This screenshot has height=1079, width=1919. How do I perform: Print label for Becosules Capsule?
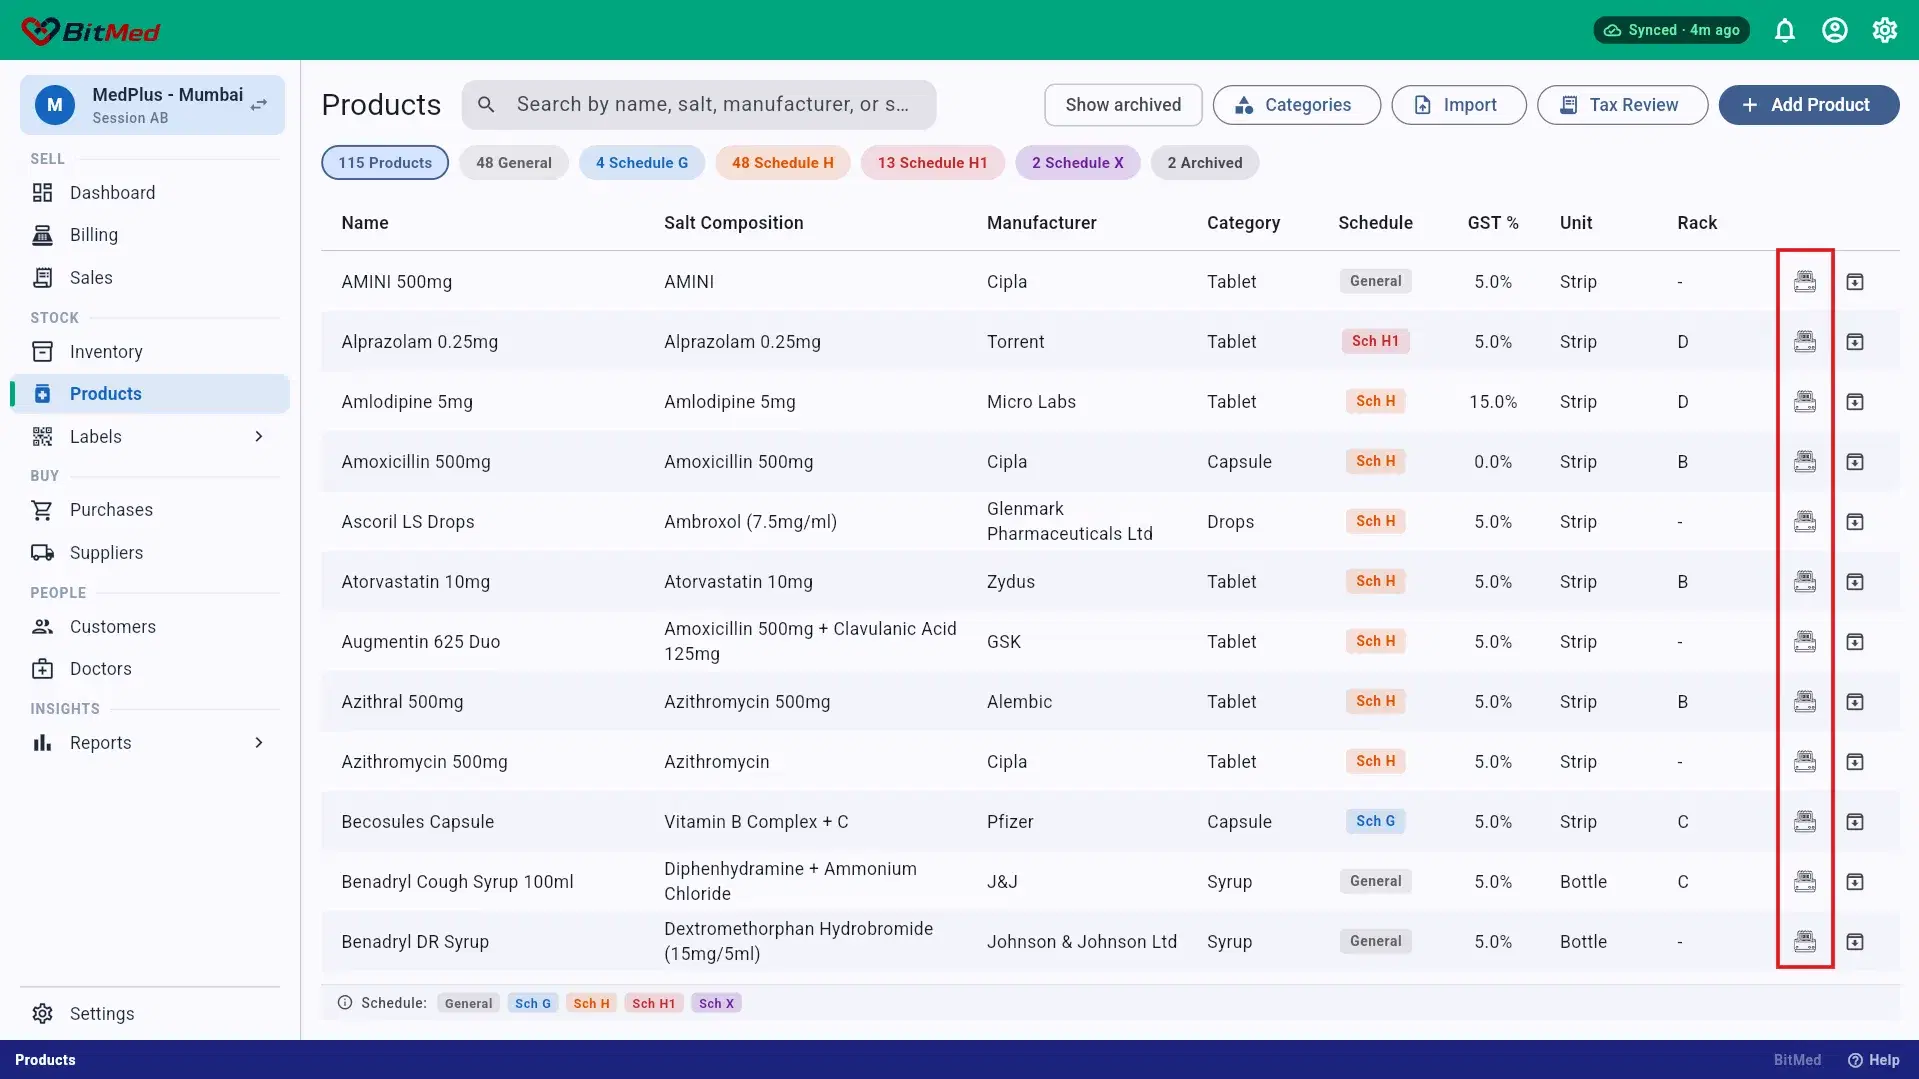coord(1804,822)
